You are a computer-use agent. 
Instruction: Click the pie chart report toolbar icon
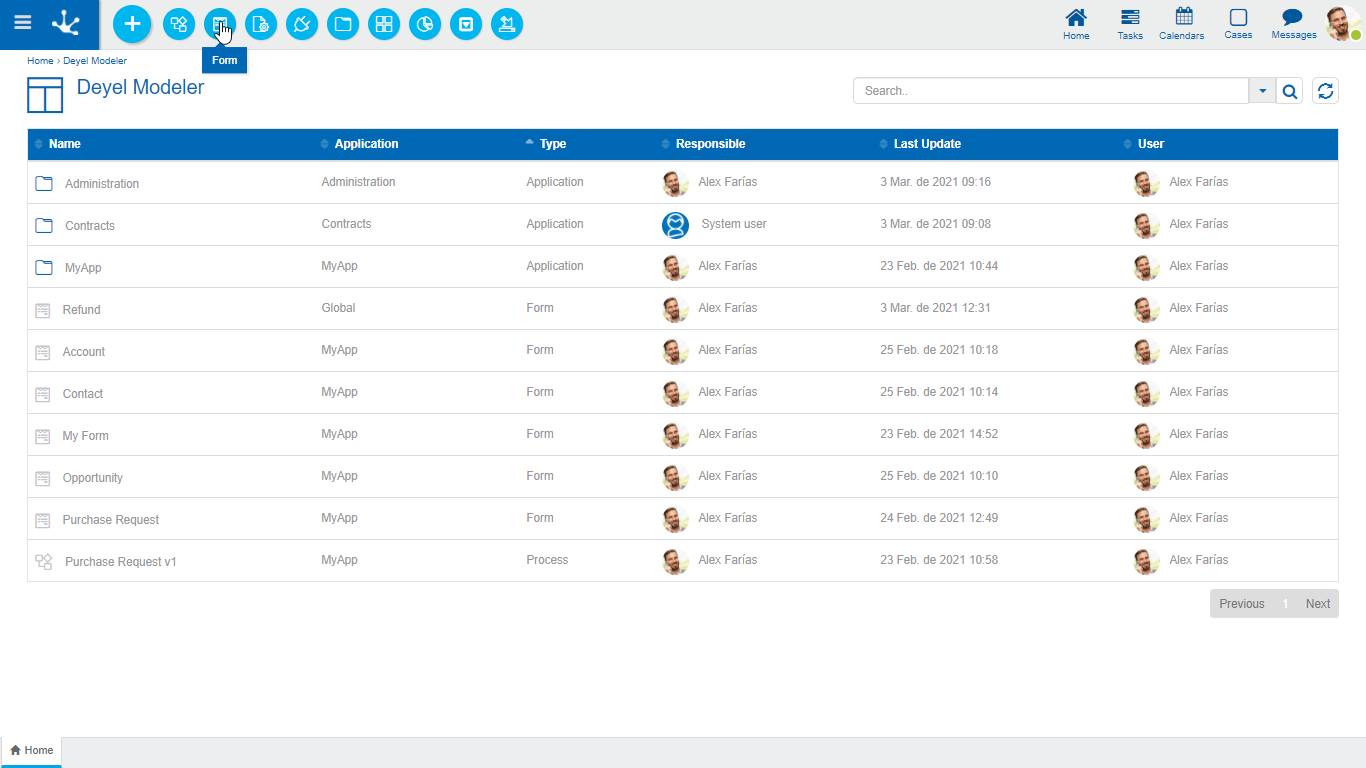point(425,24)
